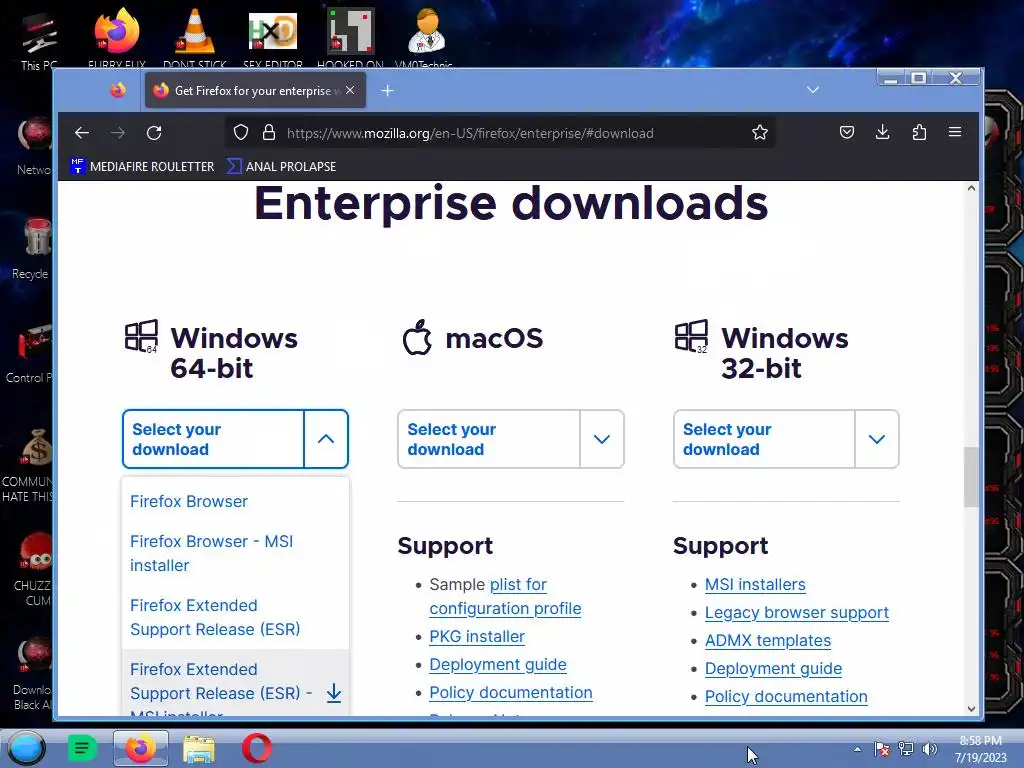Click the scrollbar up arrow

[971, 188]
